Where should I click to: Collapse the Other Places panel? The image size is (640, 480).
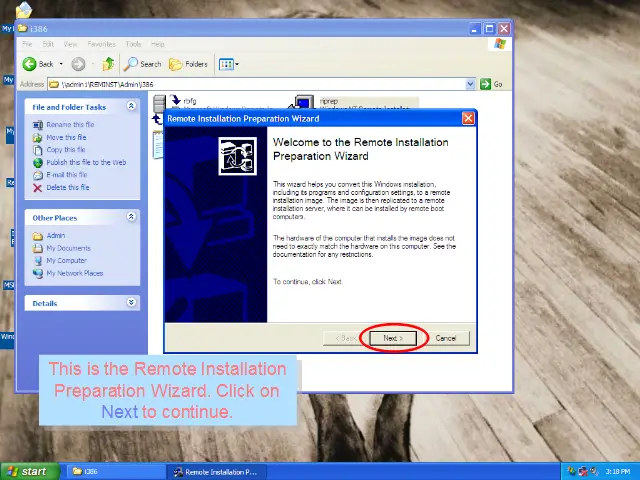131,217
